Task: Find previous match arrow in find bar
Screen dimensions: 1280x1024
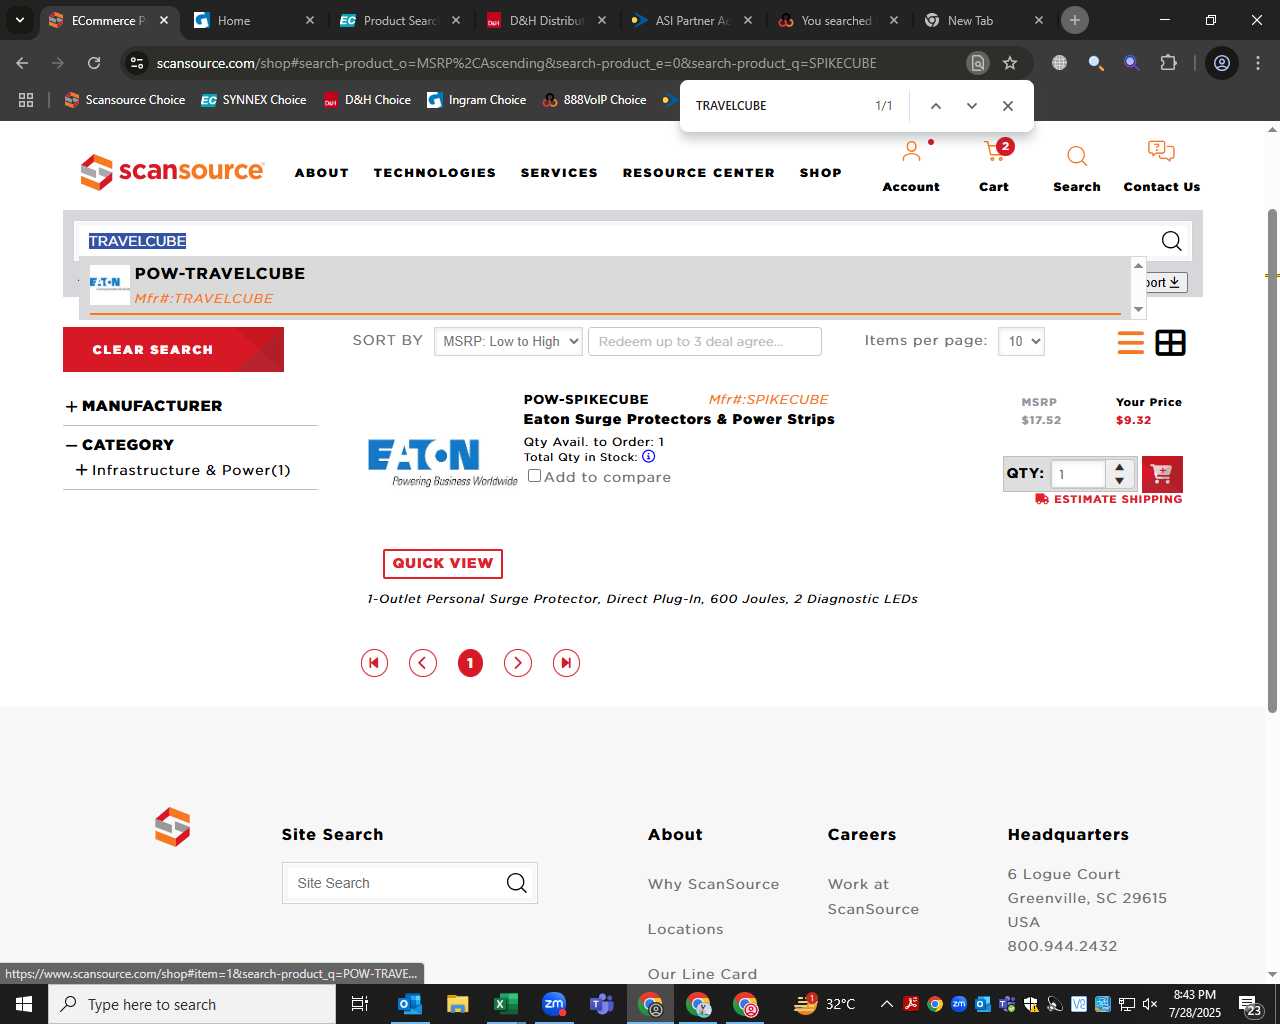Action: [x=936, y=106]
